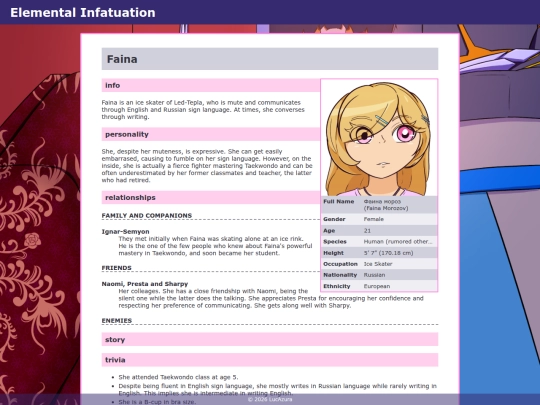Click the Gender label in infobox
The height and width of the screenshot is (405, 540).
(x=334, y=219)
